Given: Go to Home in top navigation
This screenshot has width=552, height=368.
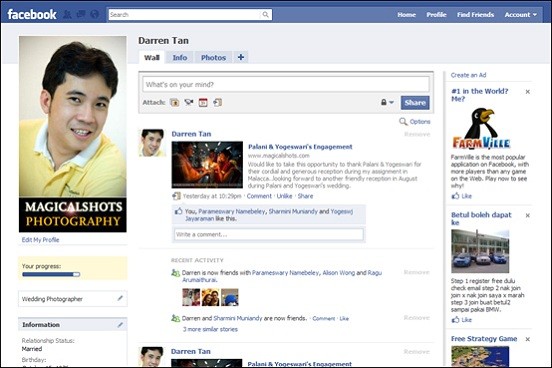Looking at the screenshot, I should (407, 15).
